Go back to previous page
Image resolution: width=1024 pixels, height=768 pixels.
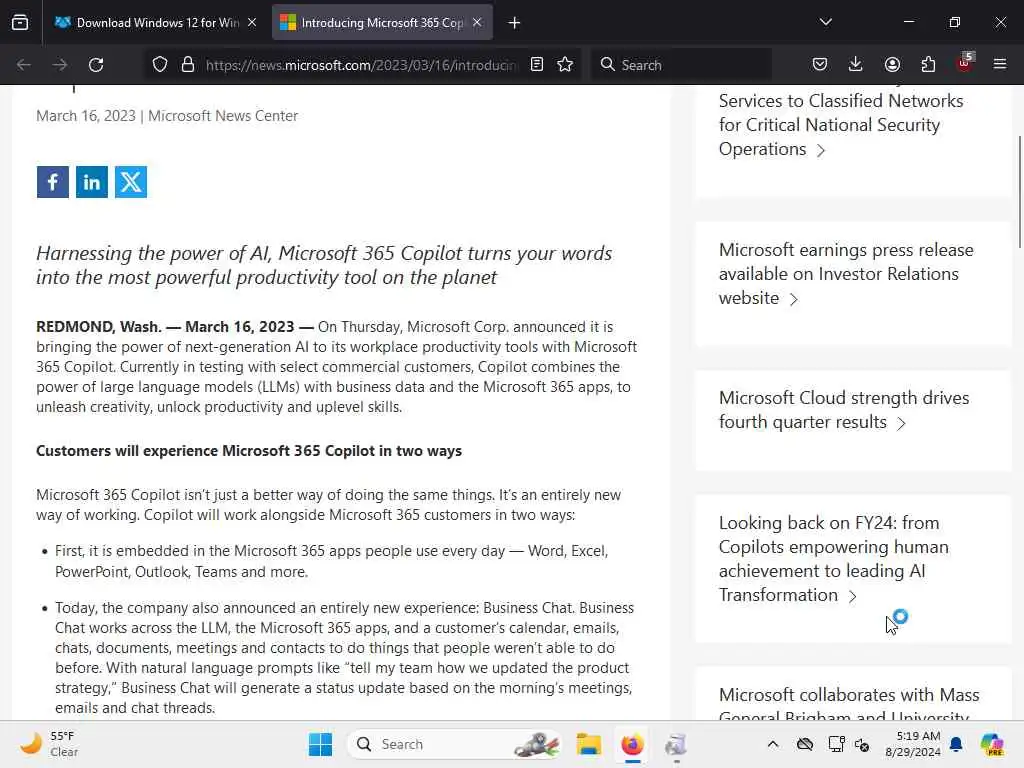(24, 65)
